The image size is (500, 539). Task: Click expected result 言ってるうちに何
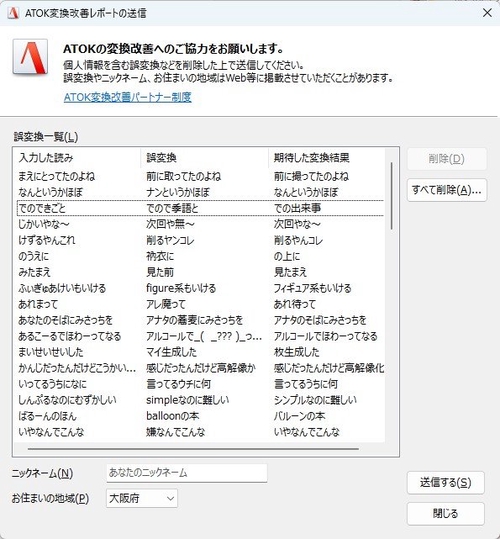tap(306, 384)
